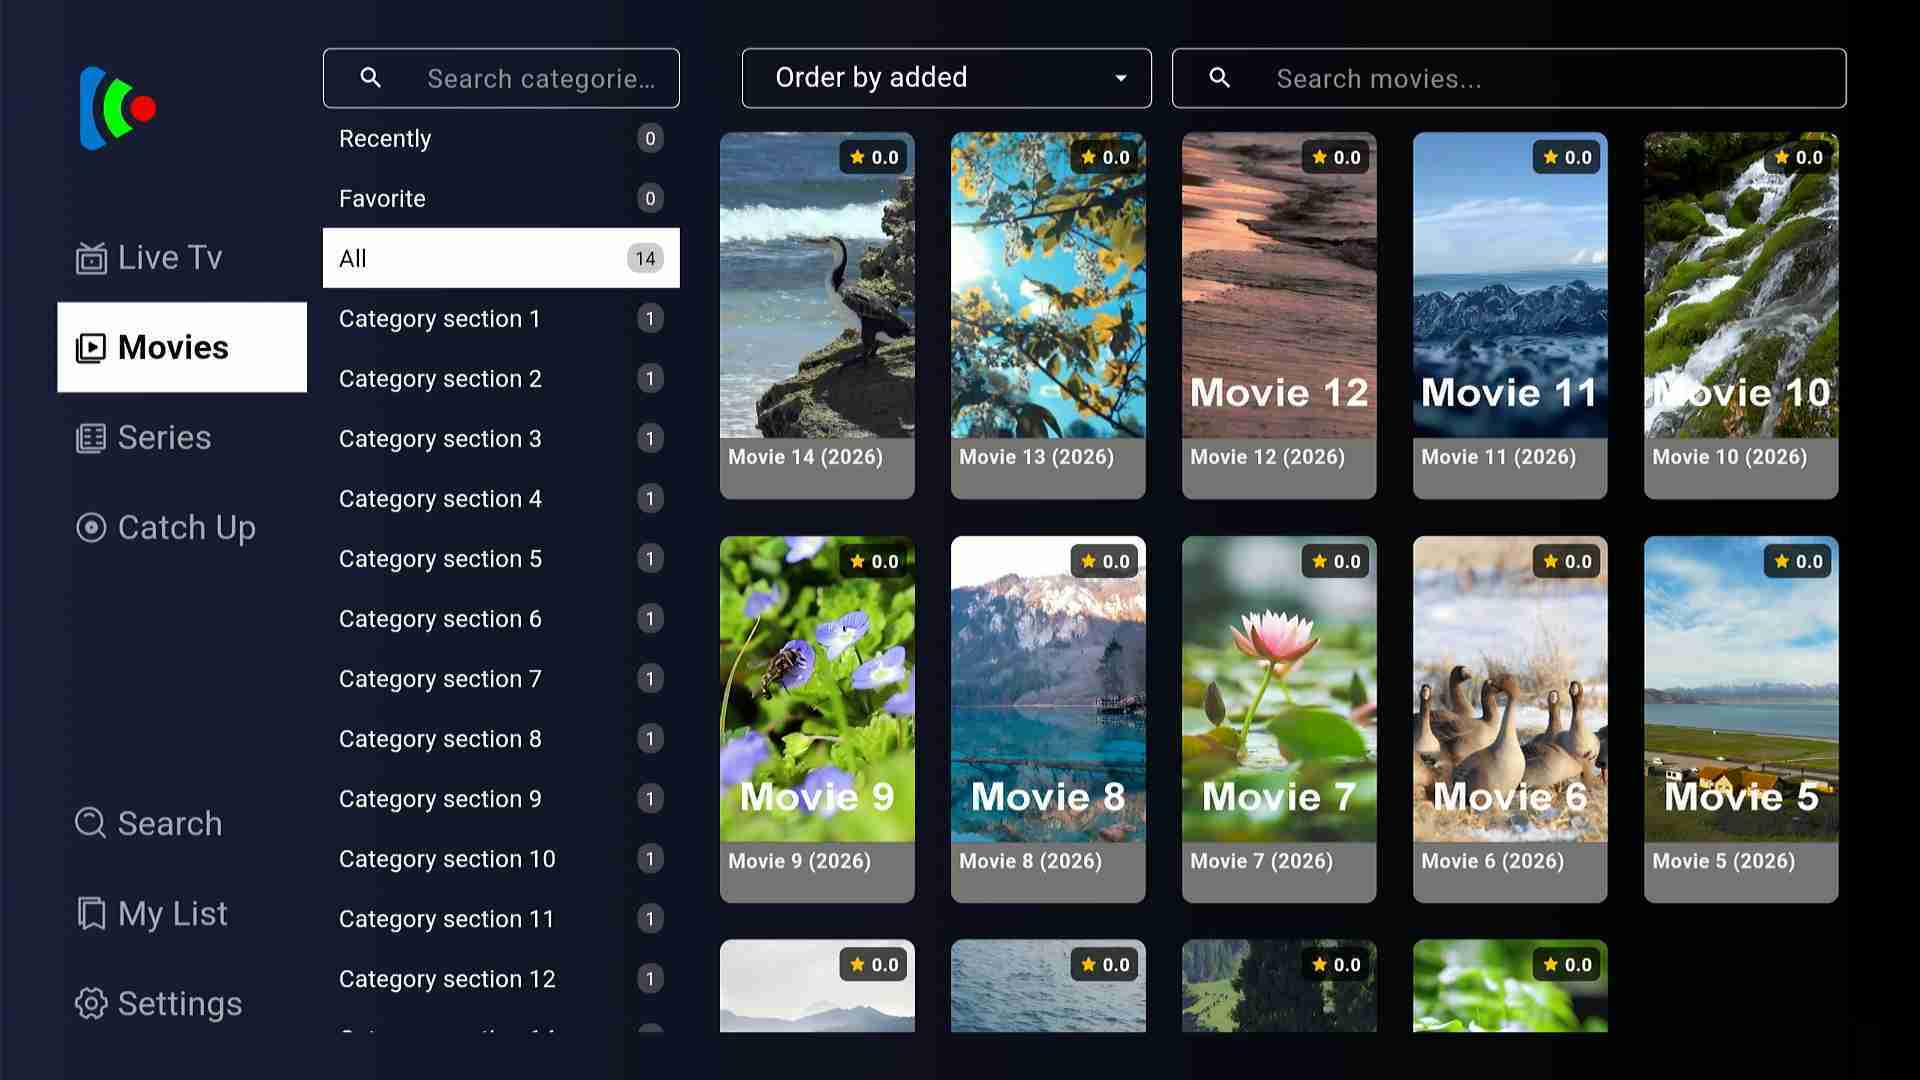The image size is (1920, 1080).
Task: Click the Search magnifier icon in sidebar
Action: click(x=91, y=823)
